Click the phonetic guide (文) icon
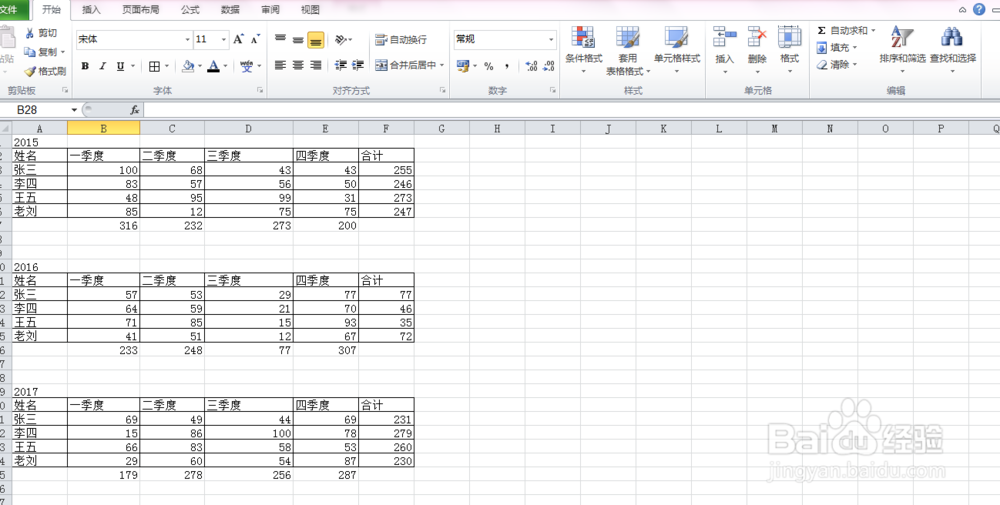The image size is (1000, 505). coord(247,66)
